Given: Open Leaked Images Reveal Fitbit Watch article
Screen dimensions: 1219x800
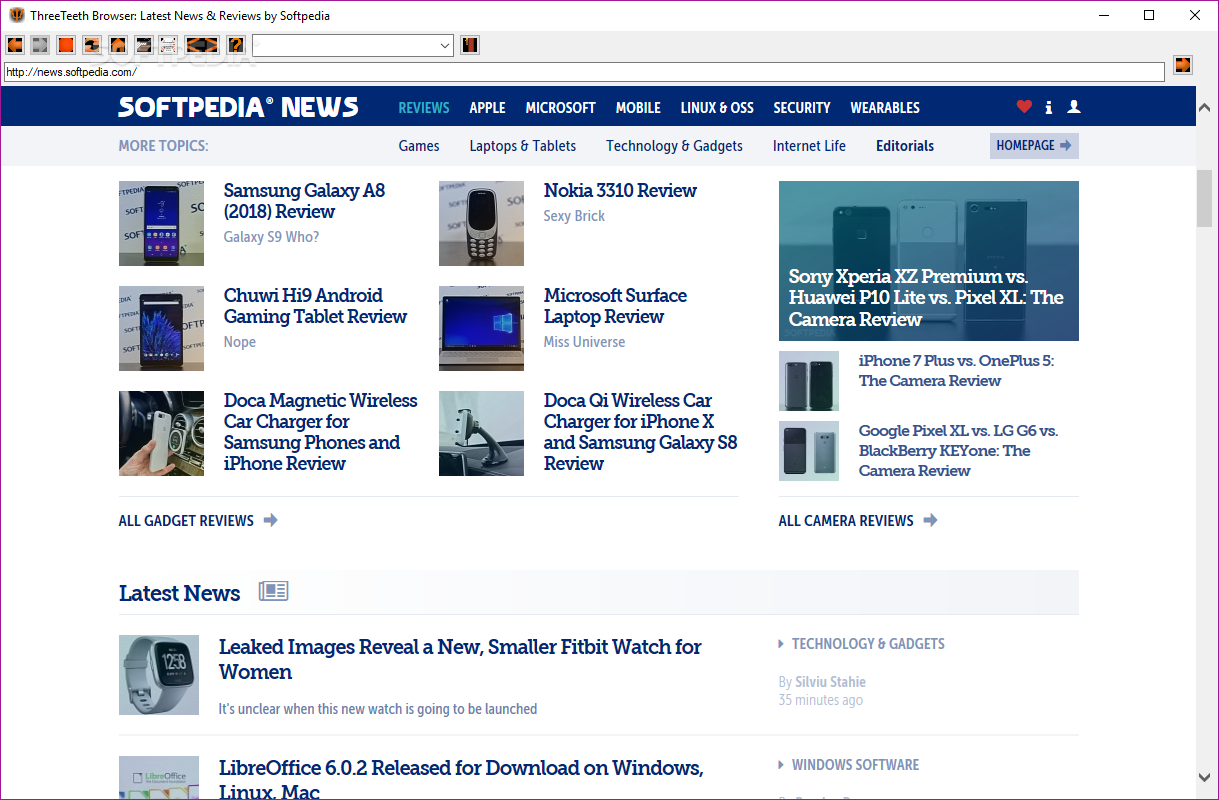Looking at the screenshot, I should tap(460, 659).
